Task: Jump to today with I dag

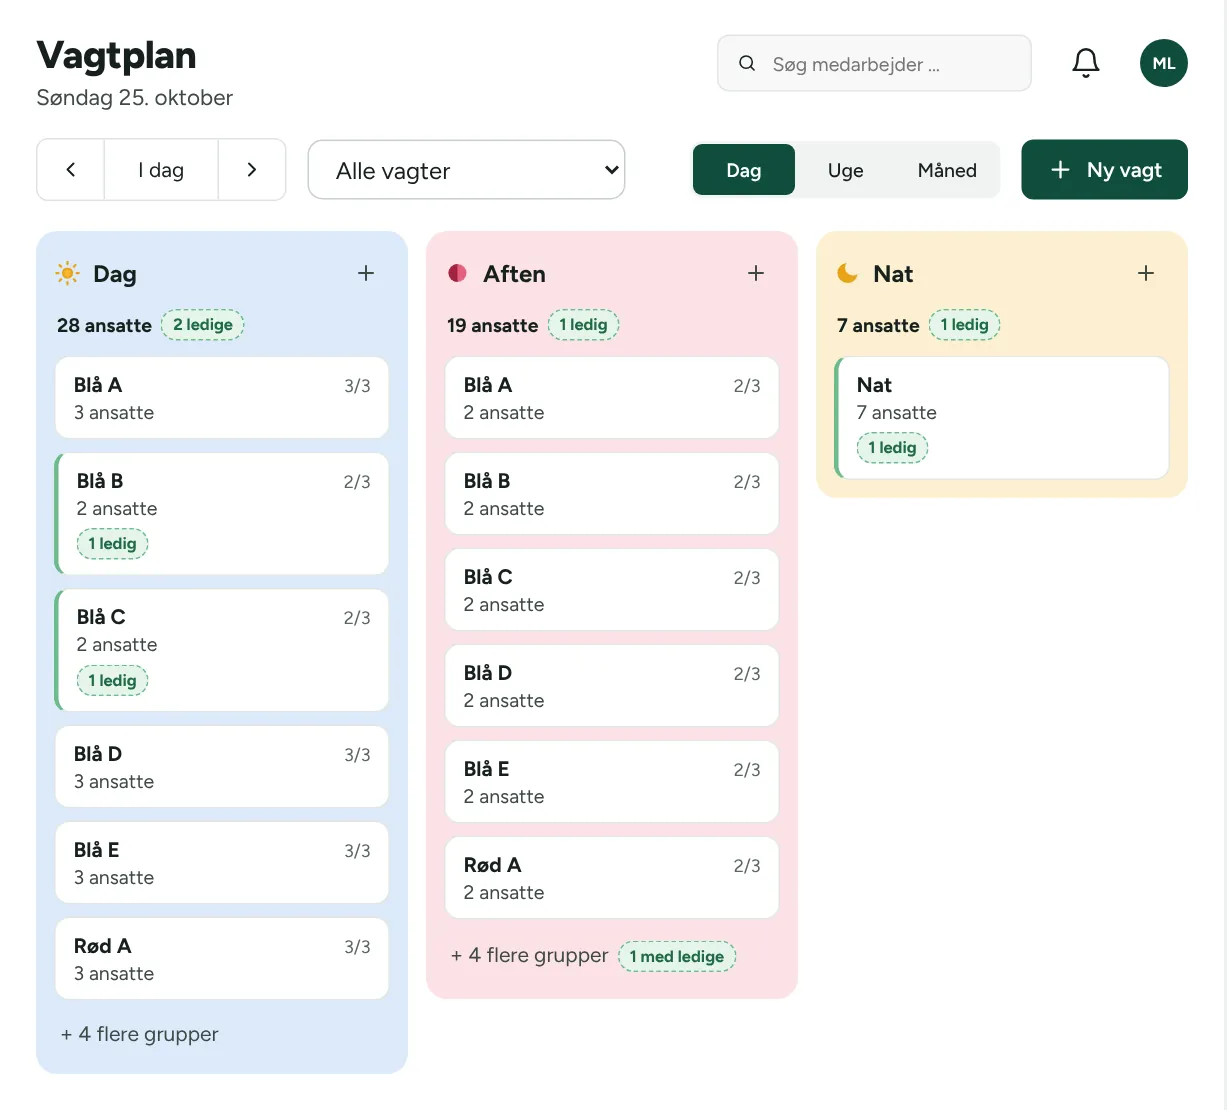Action: pos(161,170)
